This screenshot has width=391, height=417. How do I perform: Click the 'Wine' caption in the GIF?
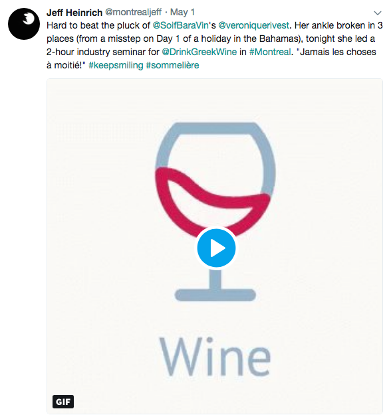coord(215,356)
